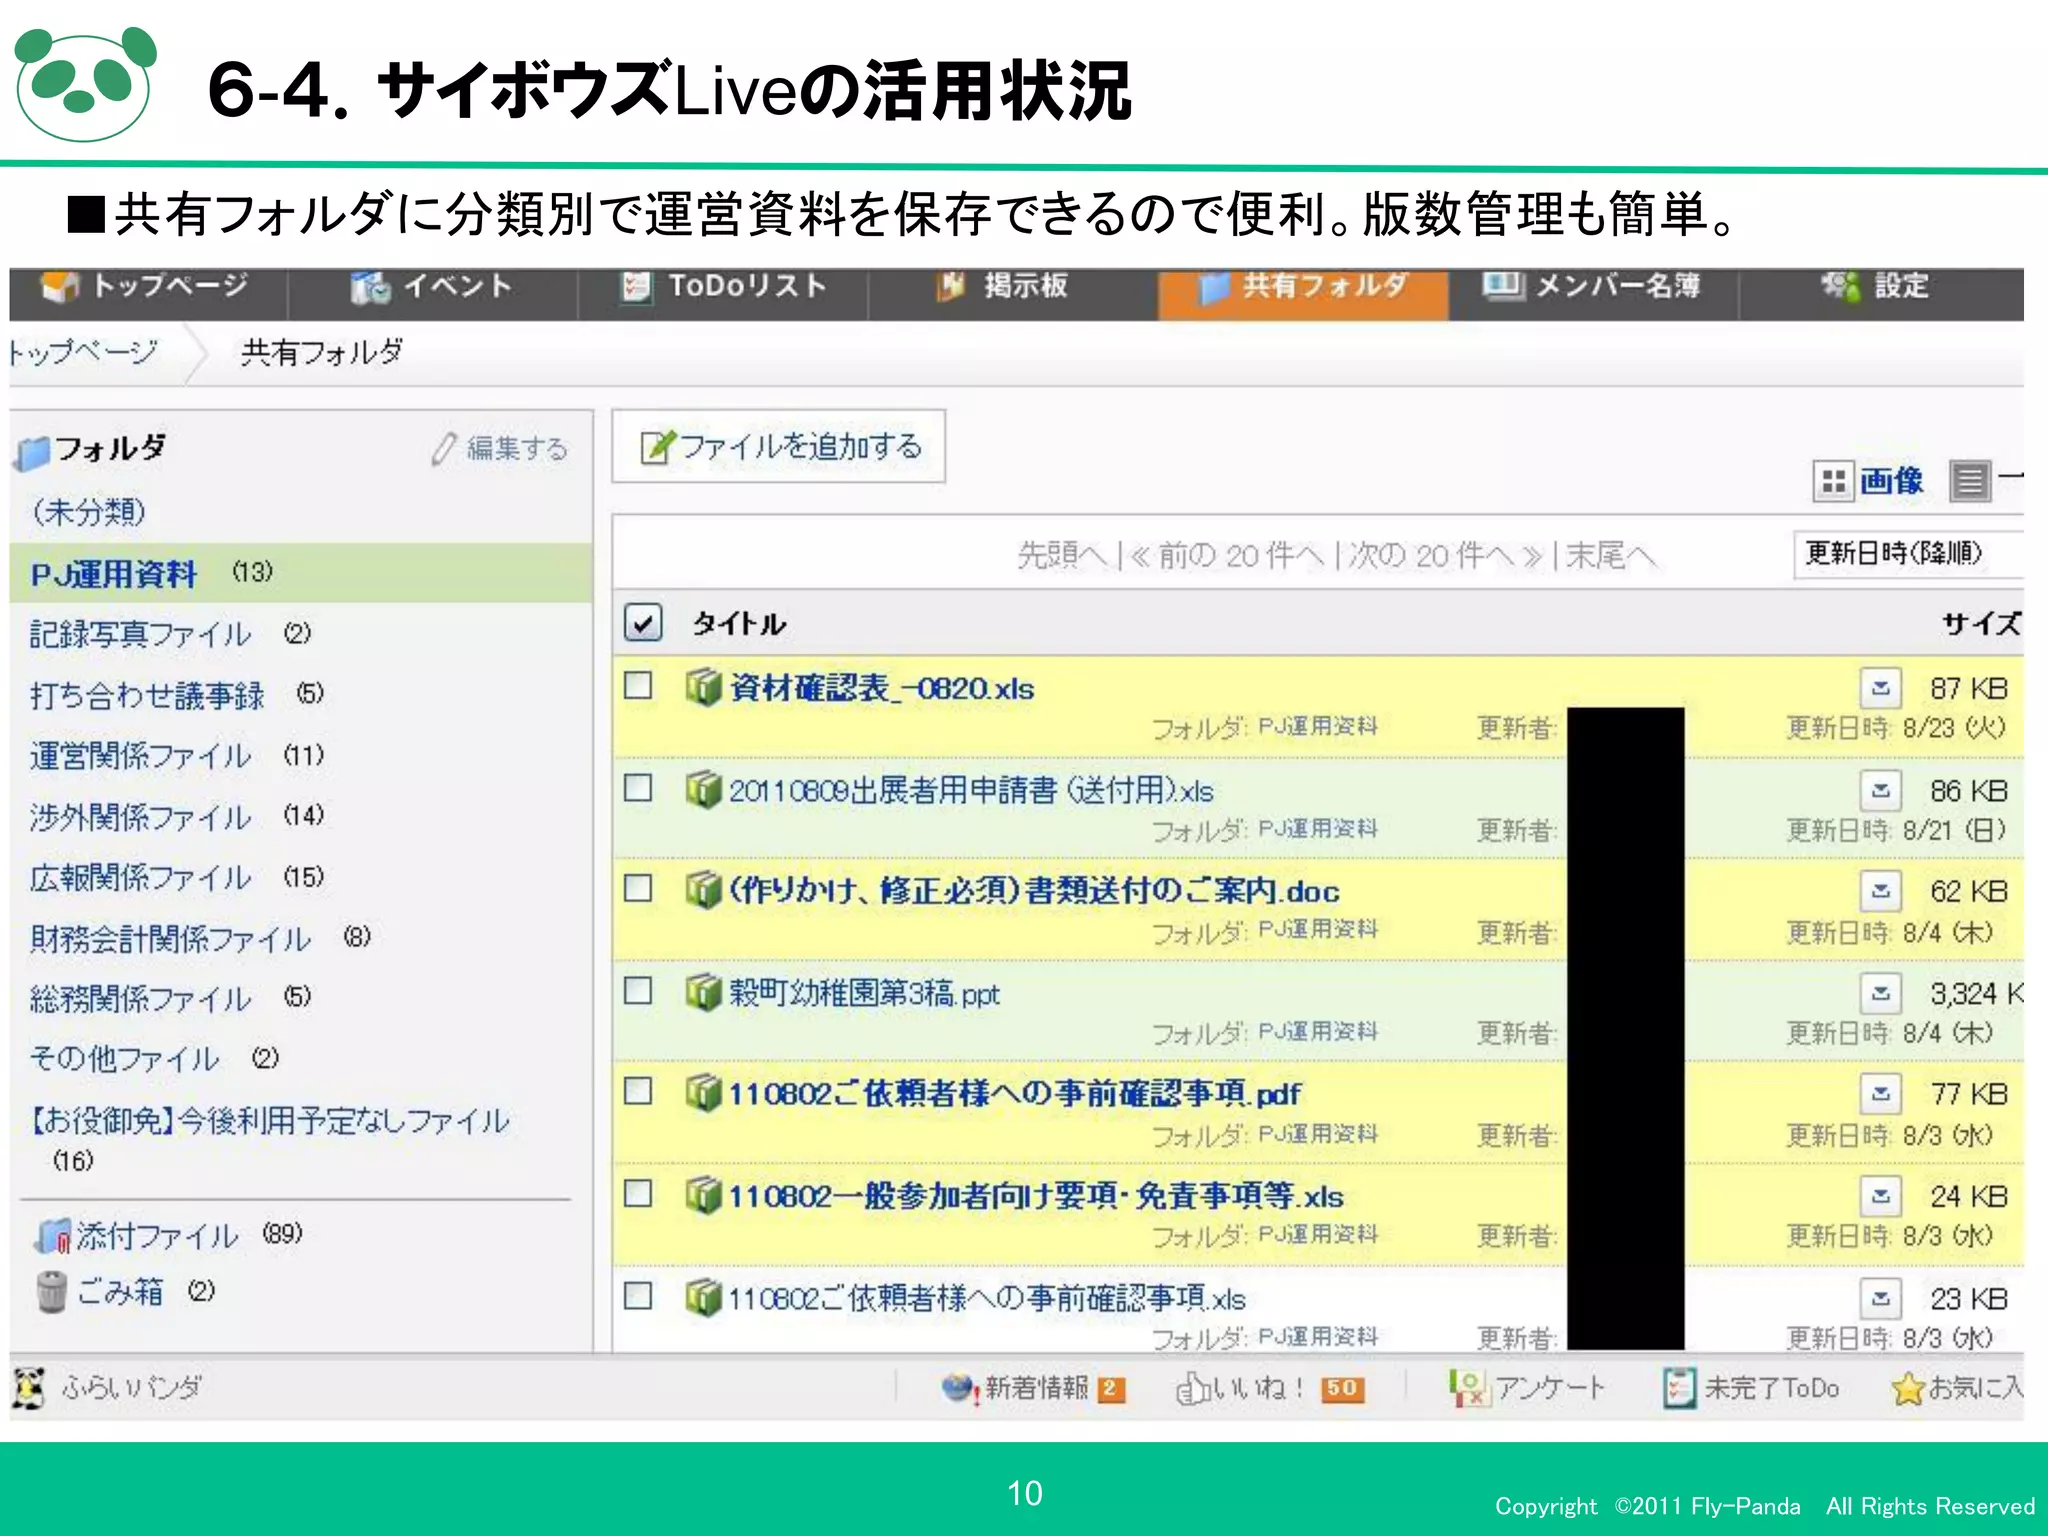The height and width of the screenshot is (1536, 2048).
Task: Check the box for 110802ご依頼者様への事前確認事項.xls
Action: click(638, 1296)
